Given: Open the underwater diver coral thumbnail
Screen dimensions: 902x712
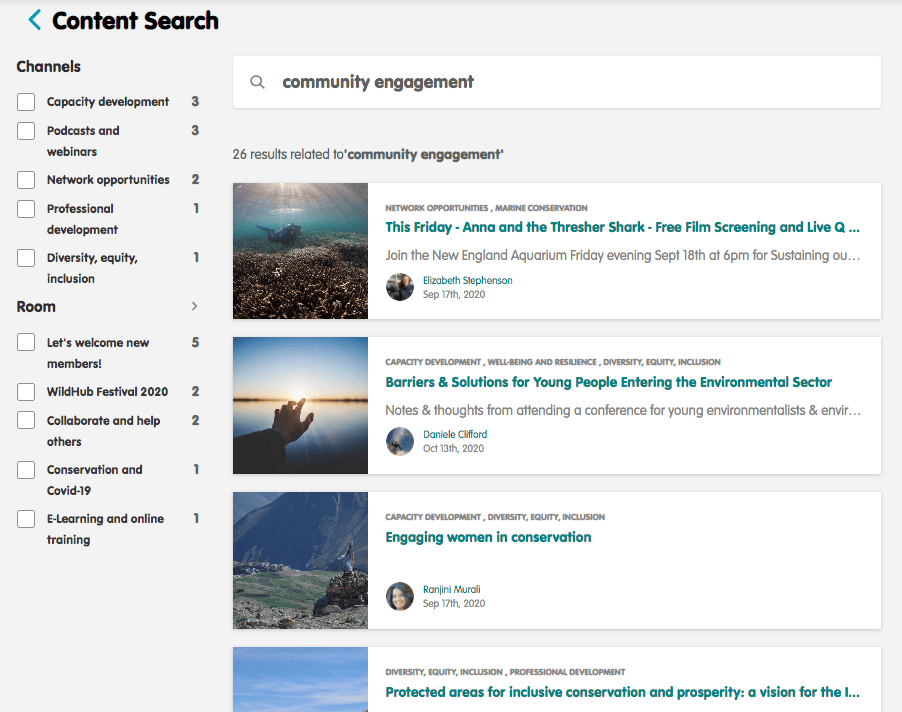Looking at the screenshot, I should click(x=300, y=251).
